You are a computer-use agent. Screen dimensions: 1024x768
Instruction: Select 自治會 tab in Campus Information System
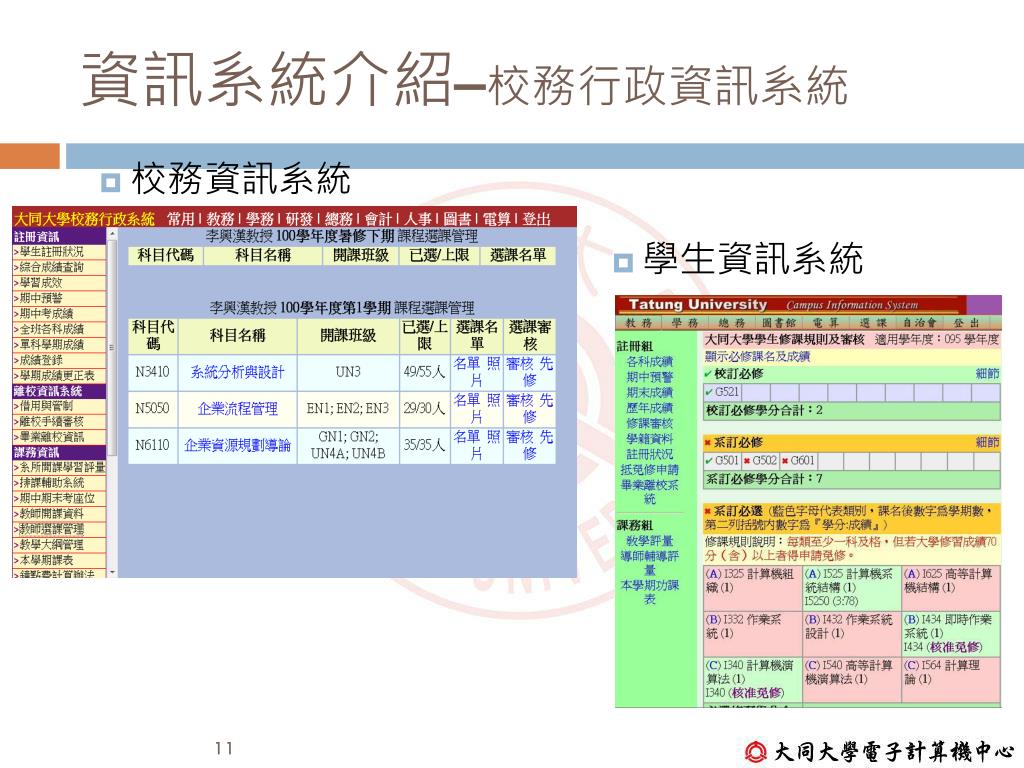click(920, 323)
